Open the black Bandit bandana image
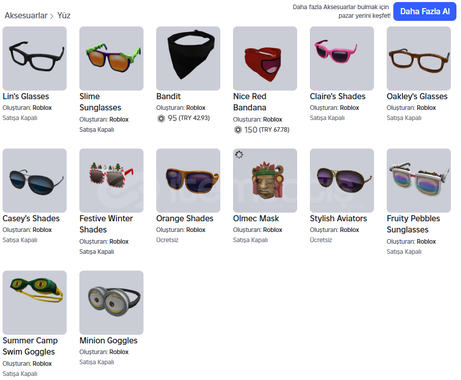461x380 pixels. 188,58
